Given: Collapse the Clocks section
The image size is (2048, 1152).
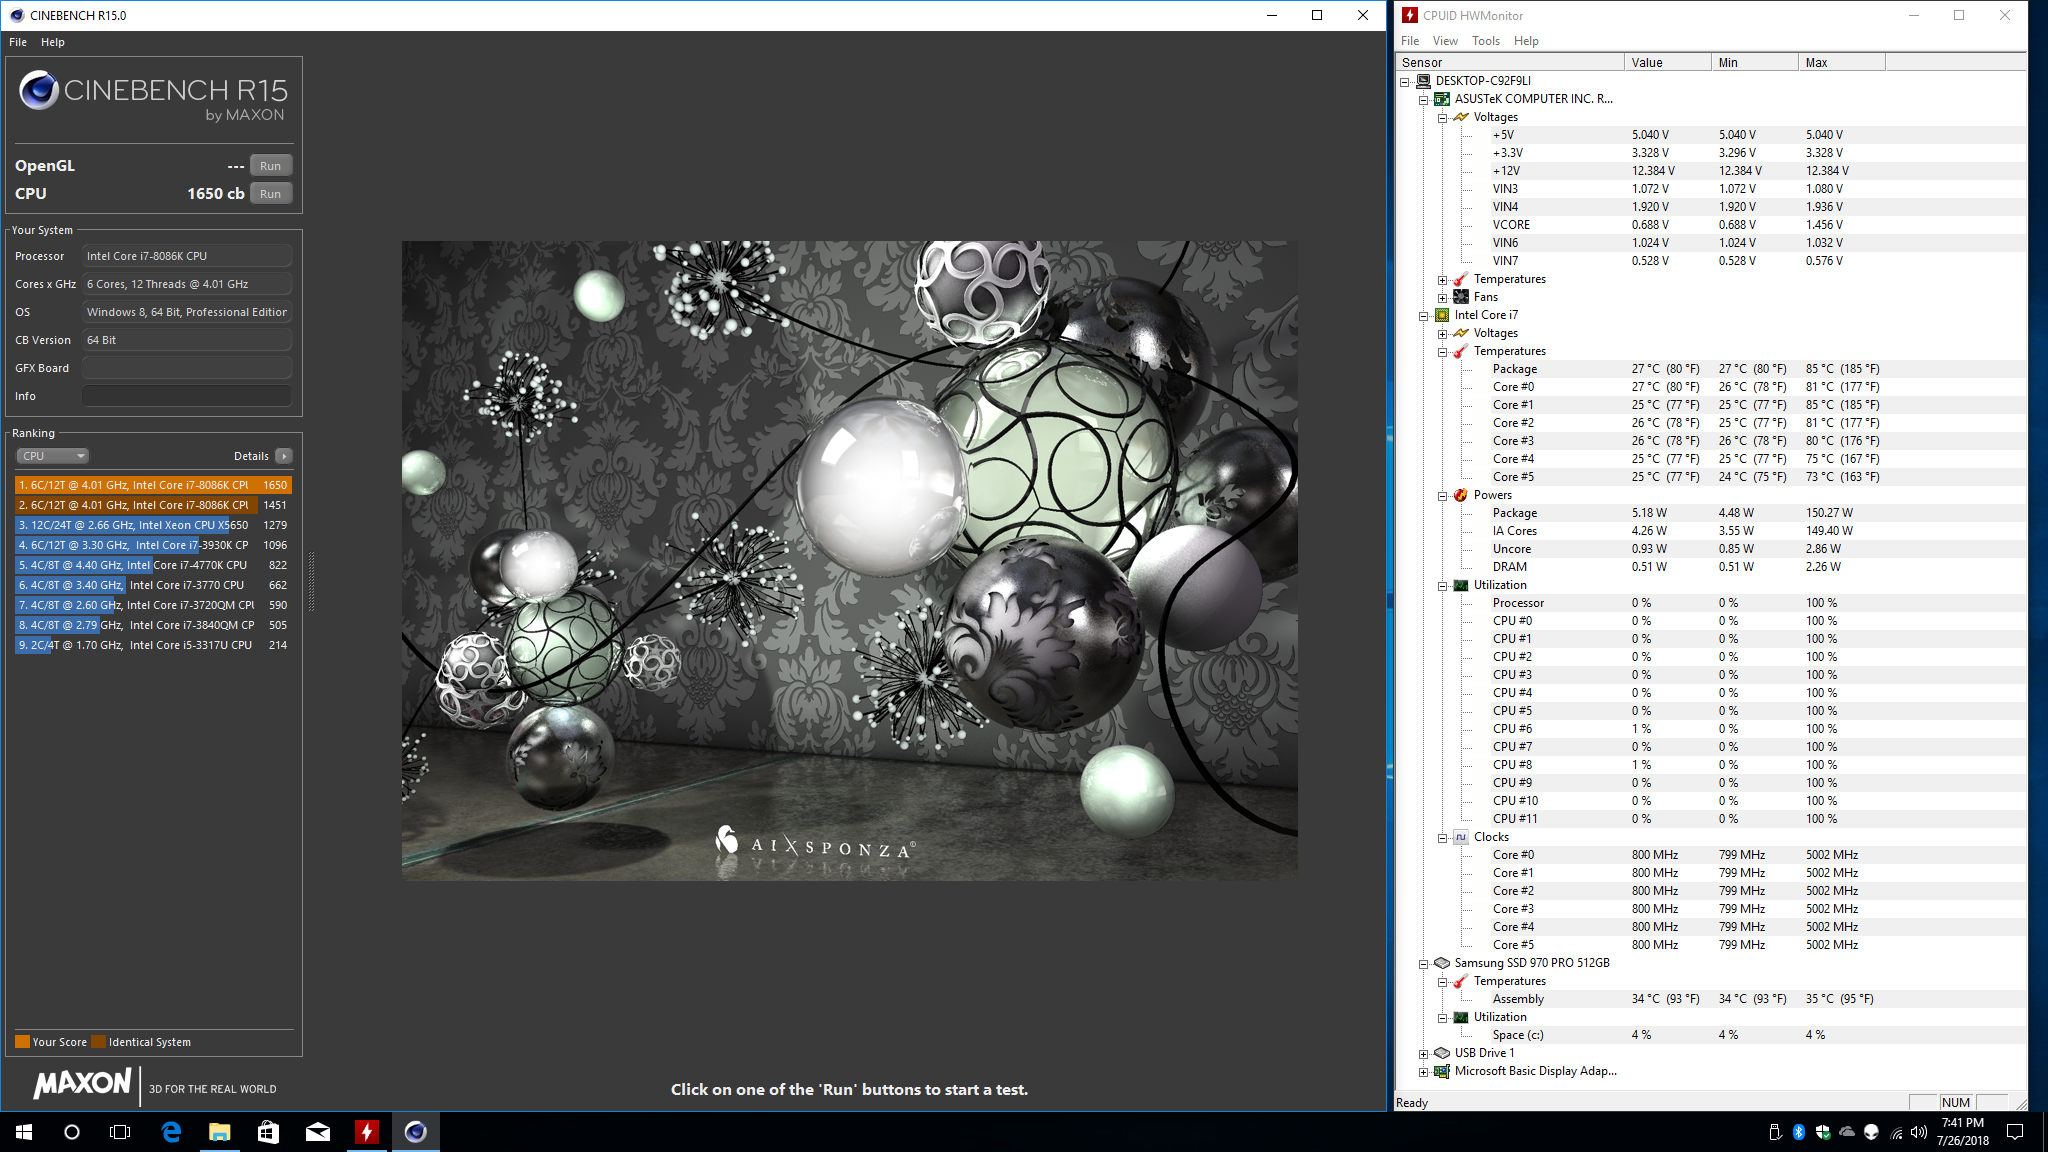Looking at the screenshot, I should pyautogui.click(x=1442, y=837).
